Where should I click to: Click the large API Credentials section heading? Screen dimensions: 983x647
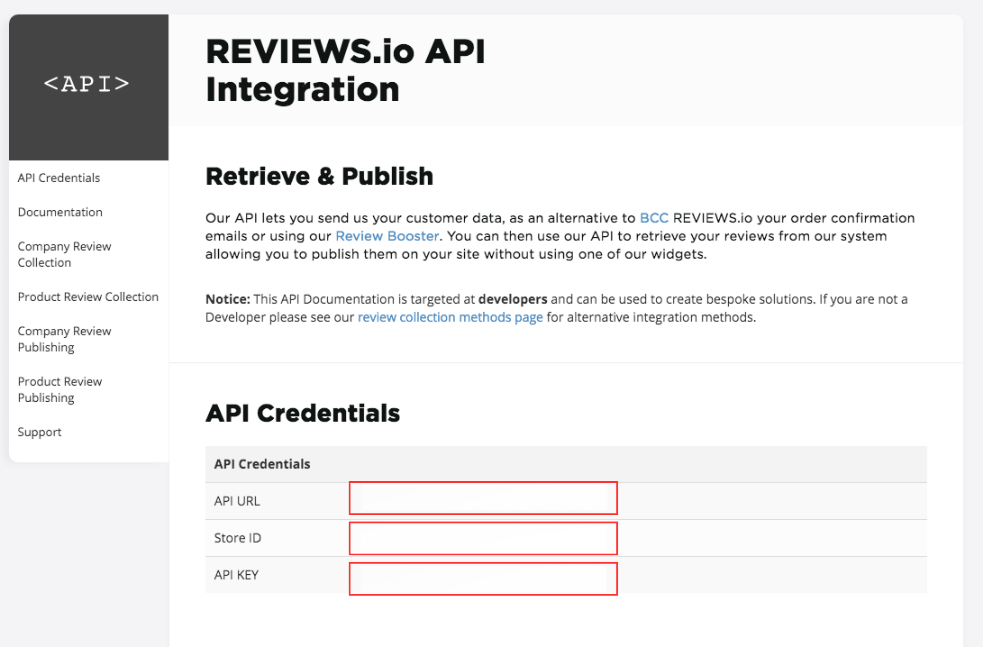click(x=302, y=413)
